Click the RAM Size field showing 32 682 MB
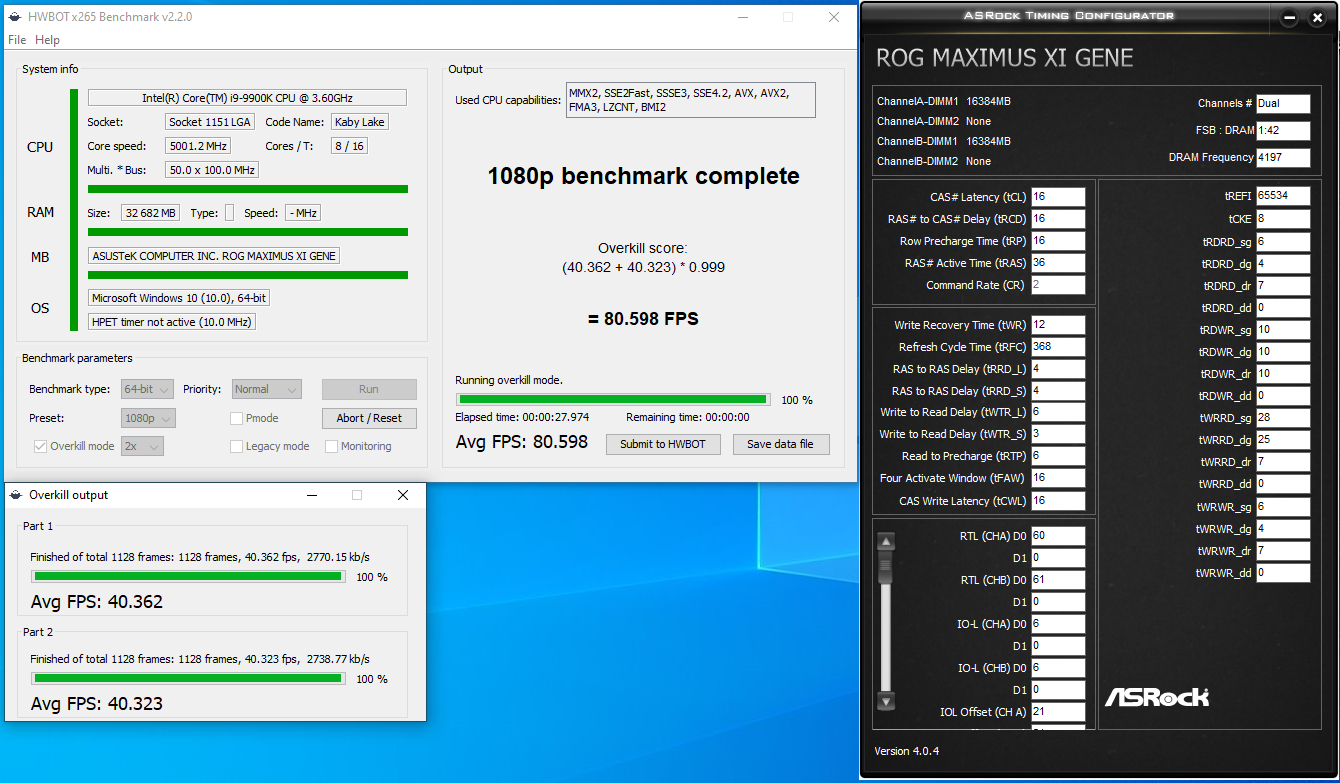1340x783 pixels. click(151, 213)
